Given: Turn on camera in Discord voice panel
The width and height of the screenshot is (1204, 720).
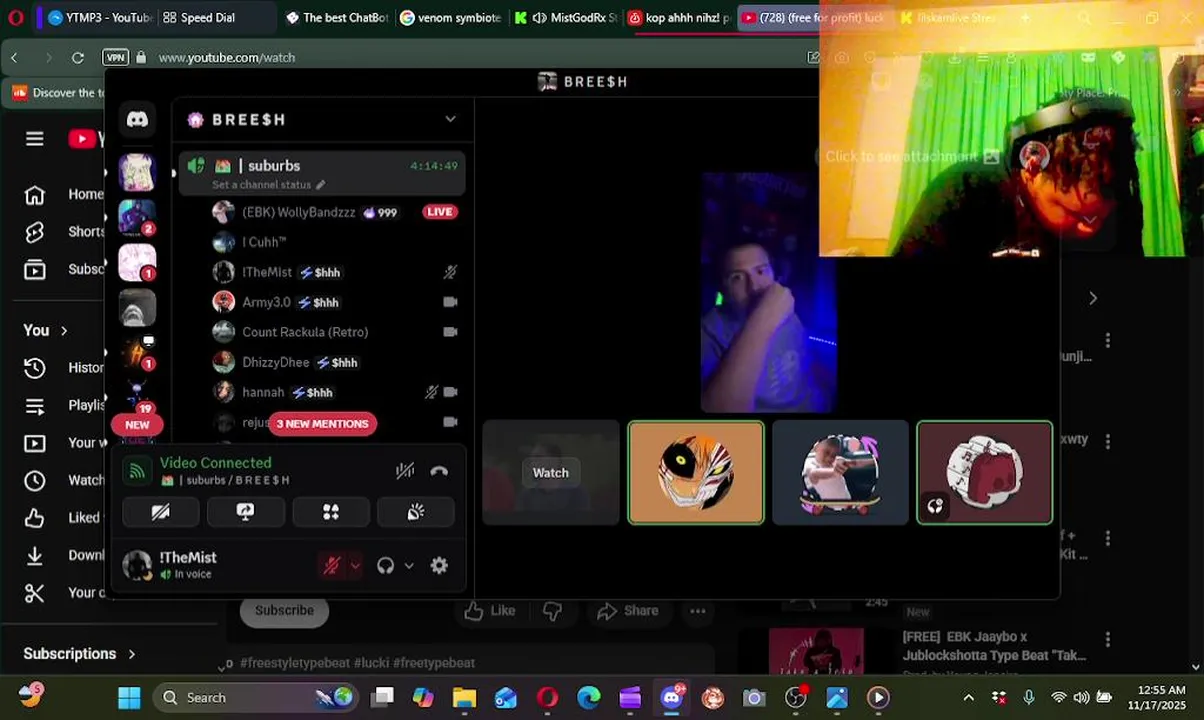Looking at the screenshot, I should [160, 512].
